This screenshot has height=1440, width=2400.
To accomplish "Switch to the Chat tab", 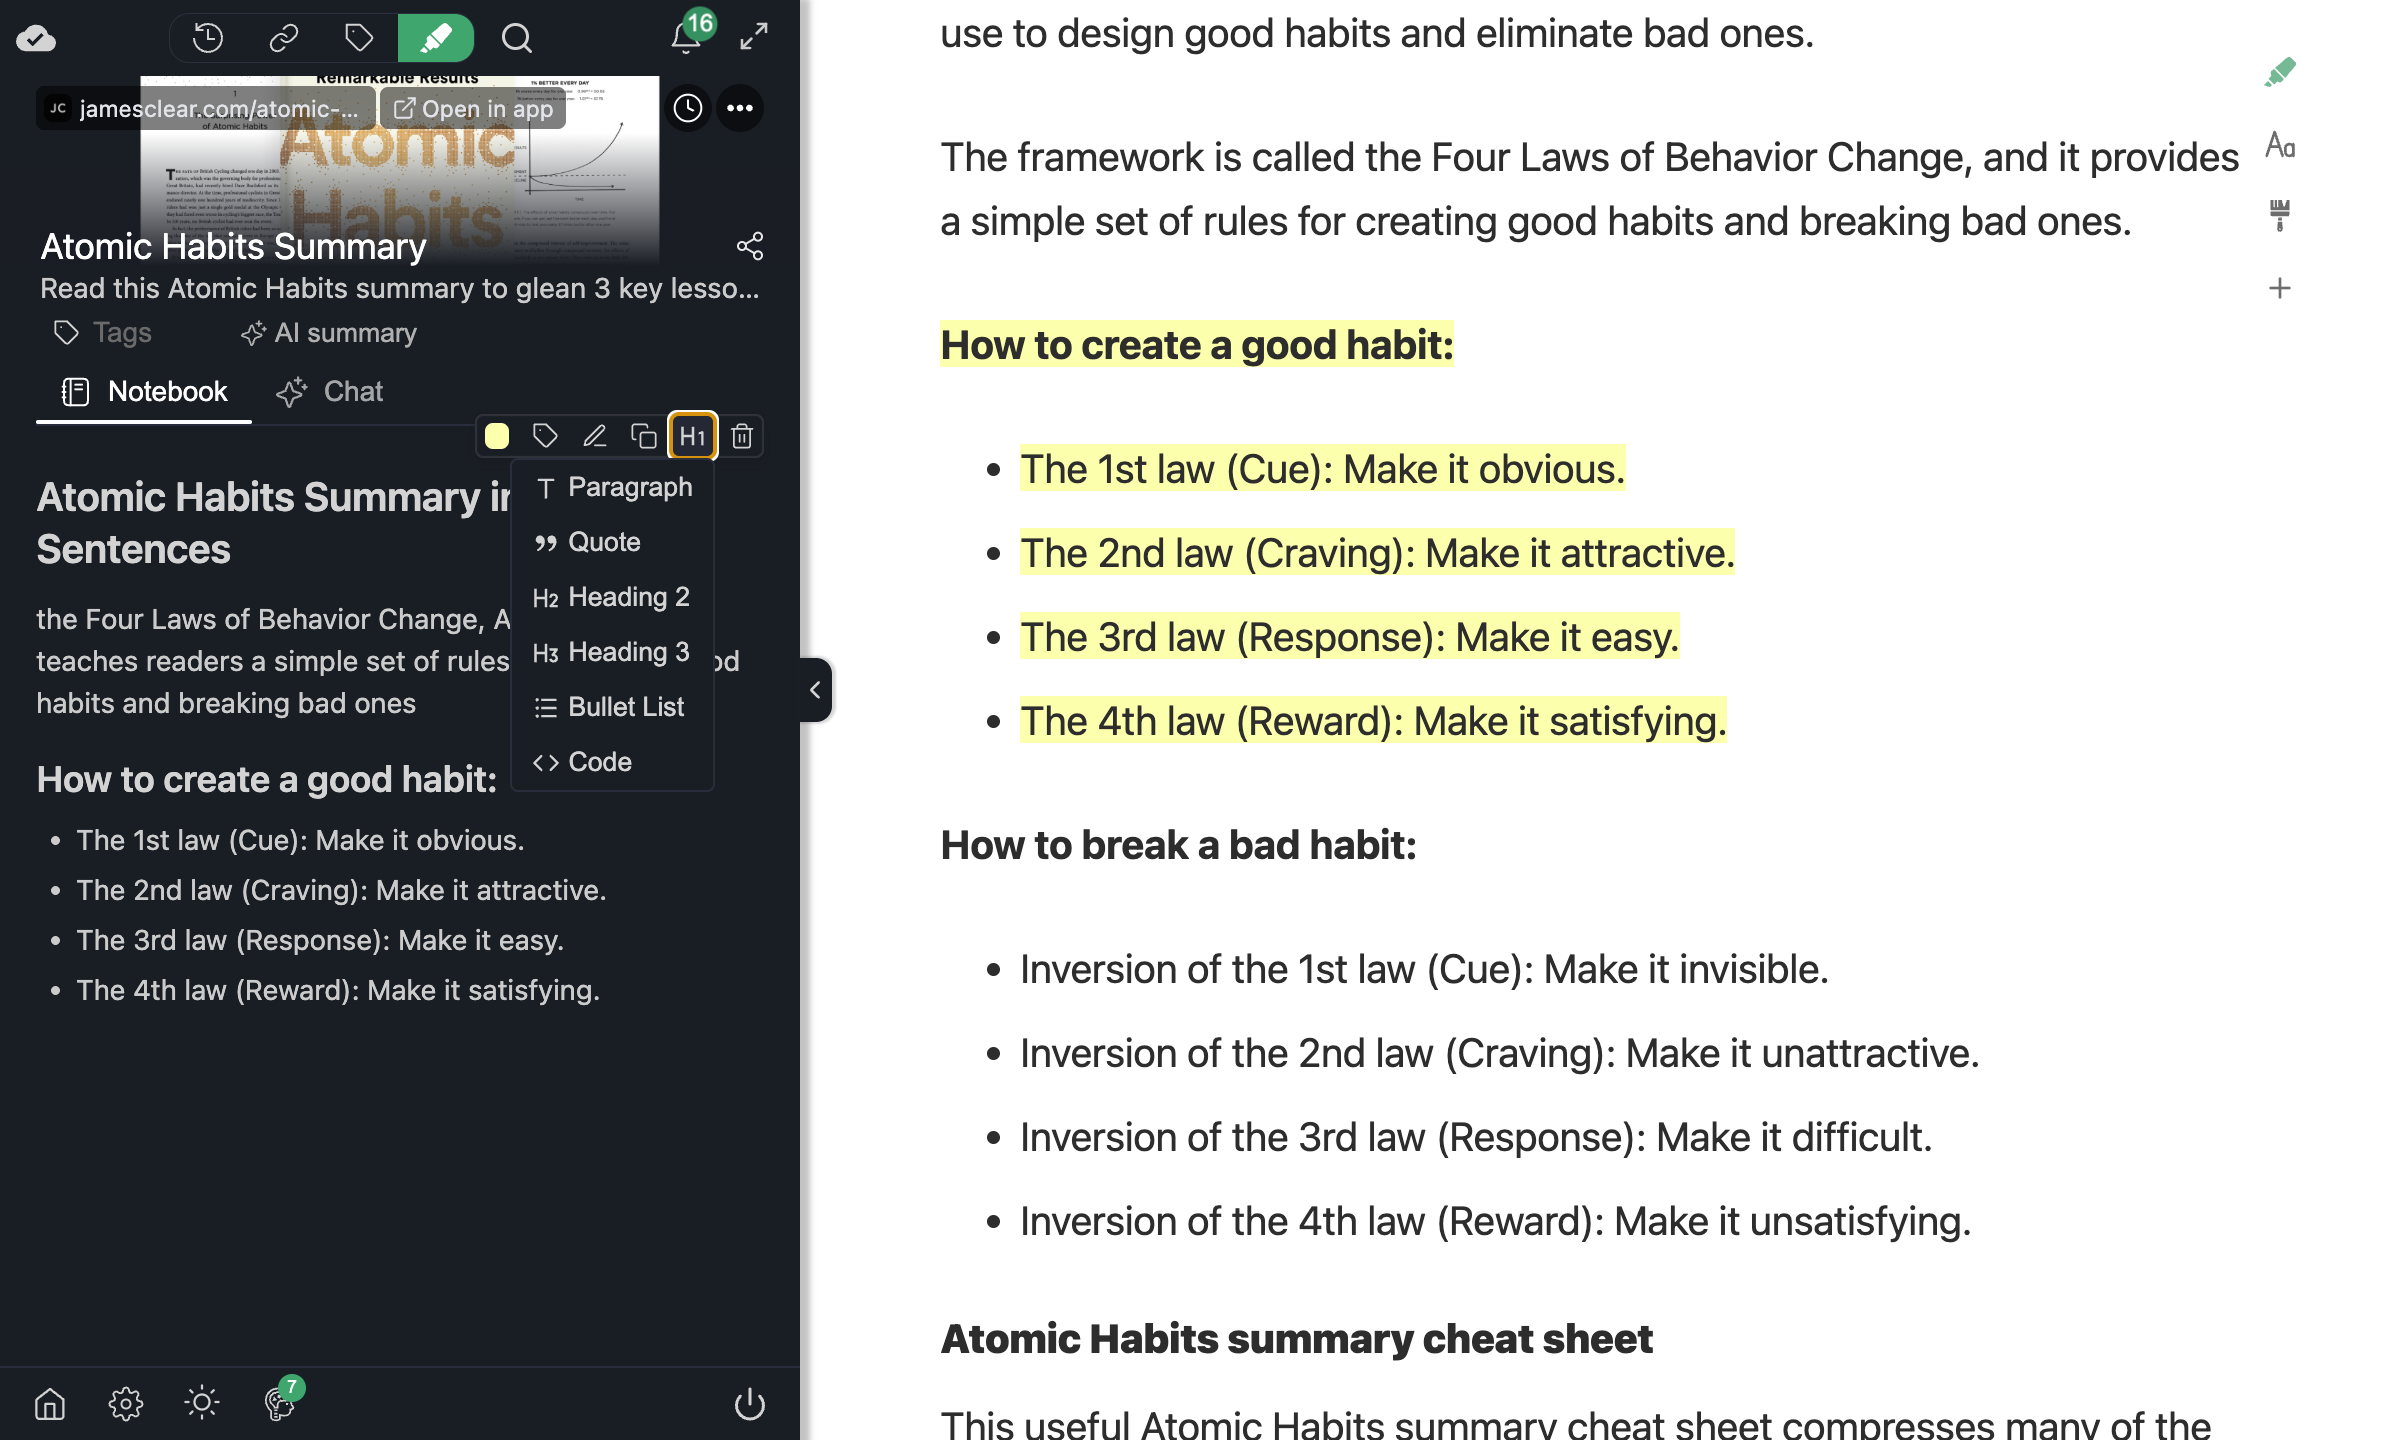I will click(x=330, y=391).
